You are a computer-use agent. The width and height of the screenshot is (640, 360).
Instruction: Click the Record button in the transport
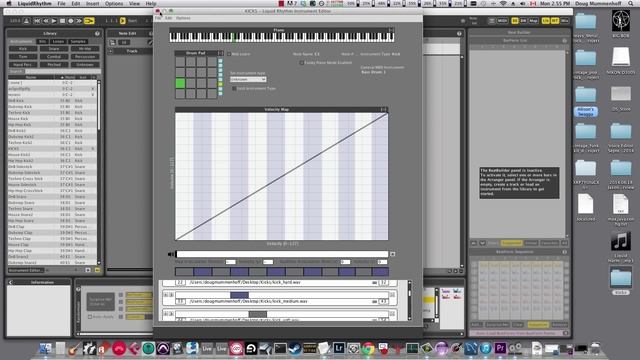tap(71, 21)
